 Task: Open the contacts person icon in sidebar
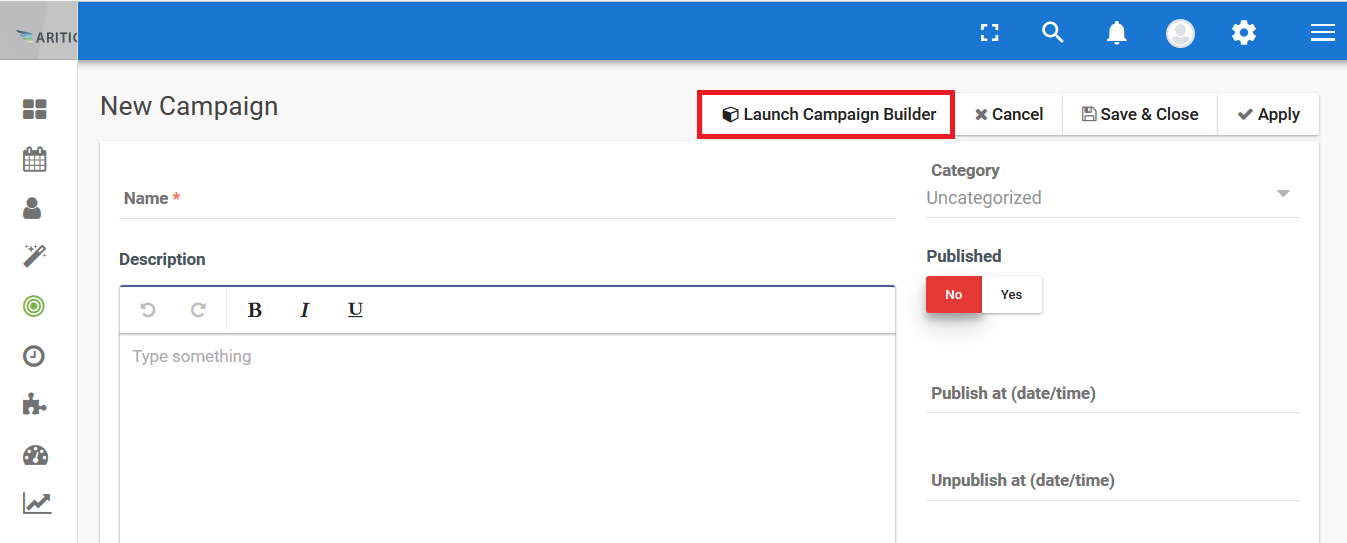[33, 208]
